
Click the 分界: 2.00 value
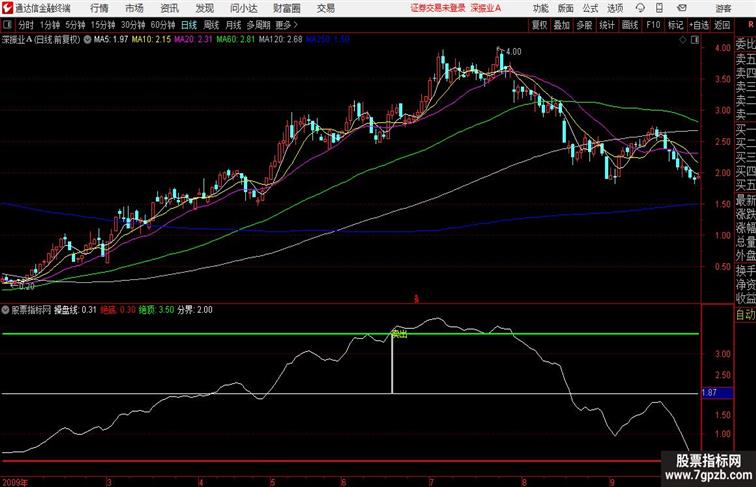[x=195, y=310]
